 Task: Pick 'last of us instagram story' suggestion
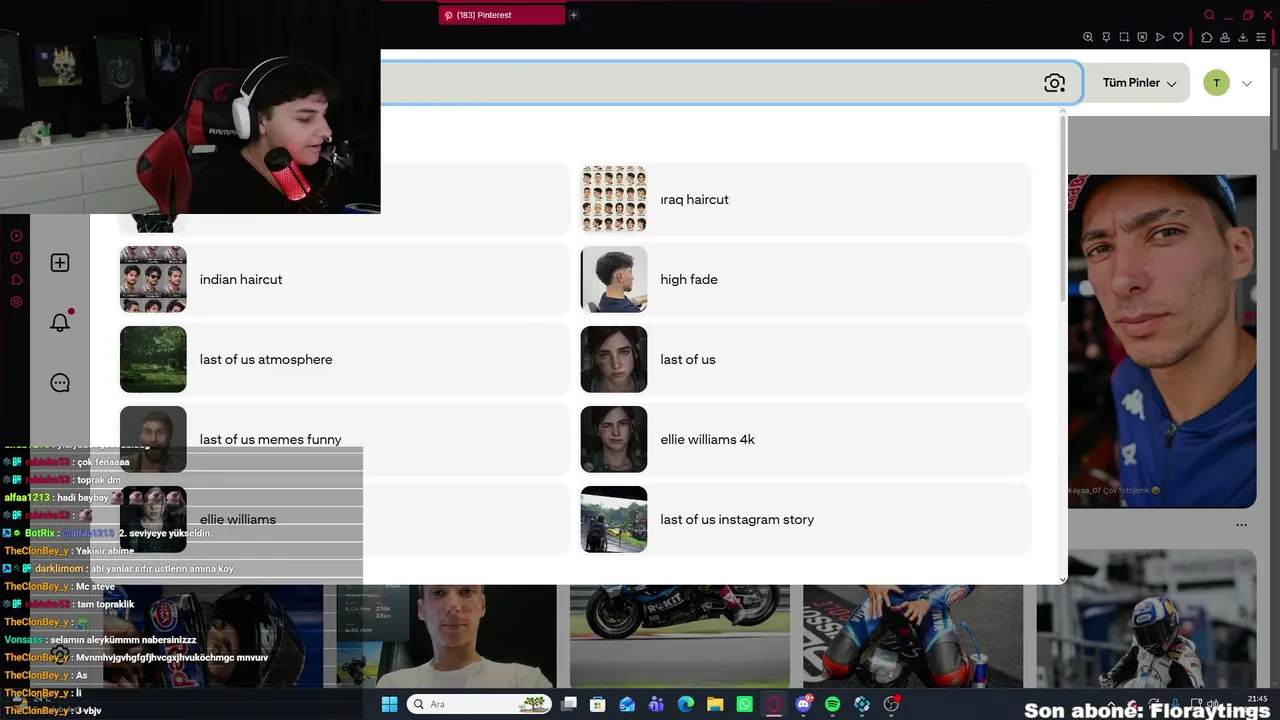coord(805,519)
